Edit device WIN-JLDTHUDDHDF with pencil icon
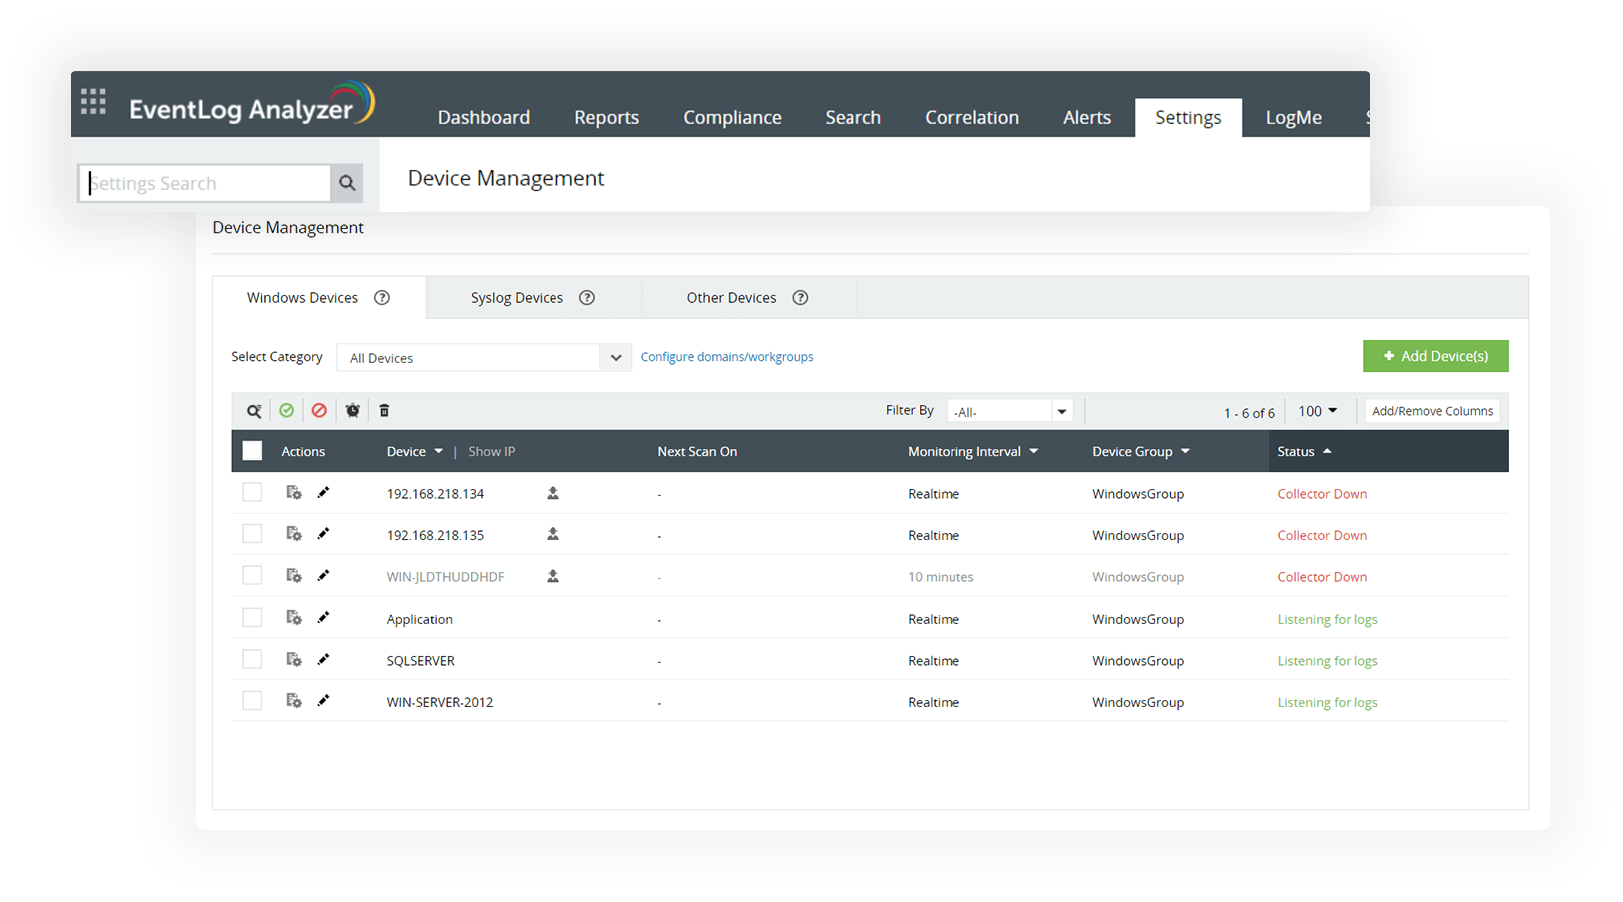This screenshot has height=902, width=1623. 323,576
